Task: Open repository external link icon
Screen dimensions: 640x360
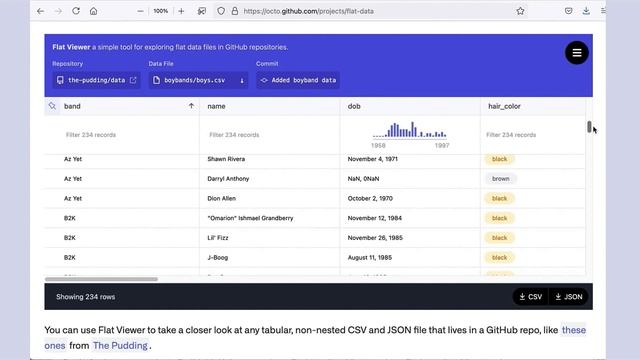Action: pos(133,80)
